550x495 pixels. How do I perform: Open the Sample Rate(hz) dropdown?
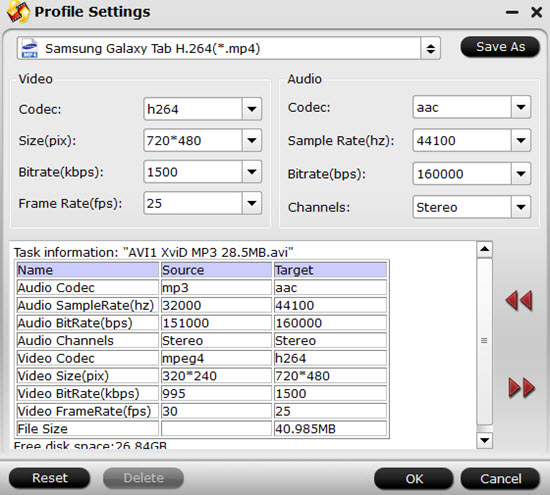coord(521,140)
